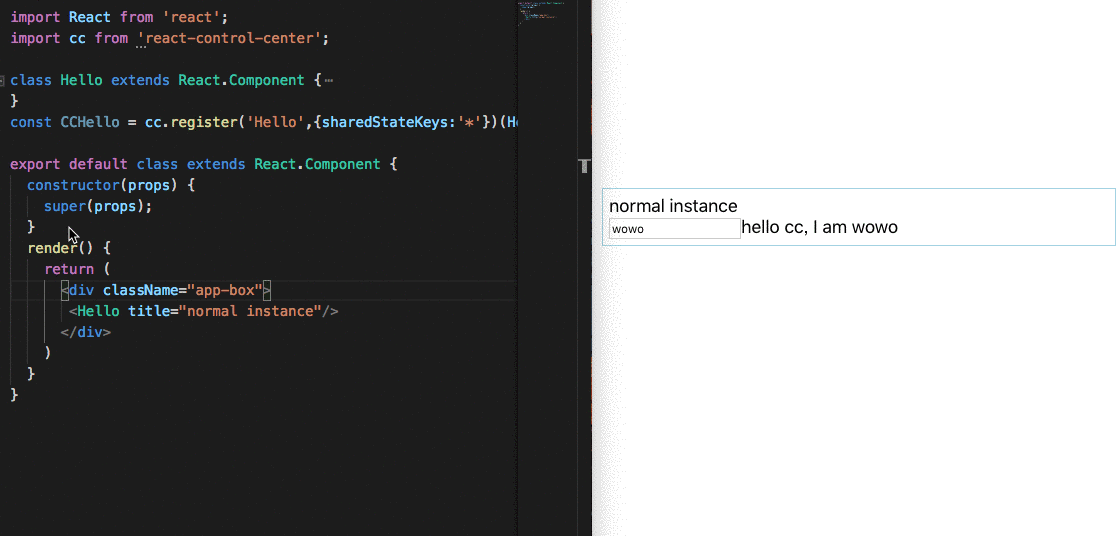Click the render() method line
Image resolution: width=1117 pixels, height=536 pixels.
click(x=69, y=249)
